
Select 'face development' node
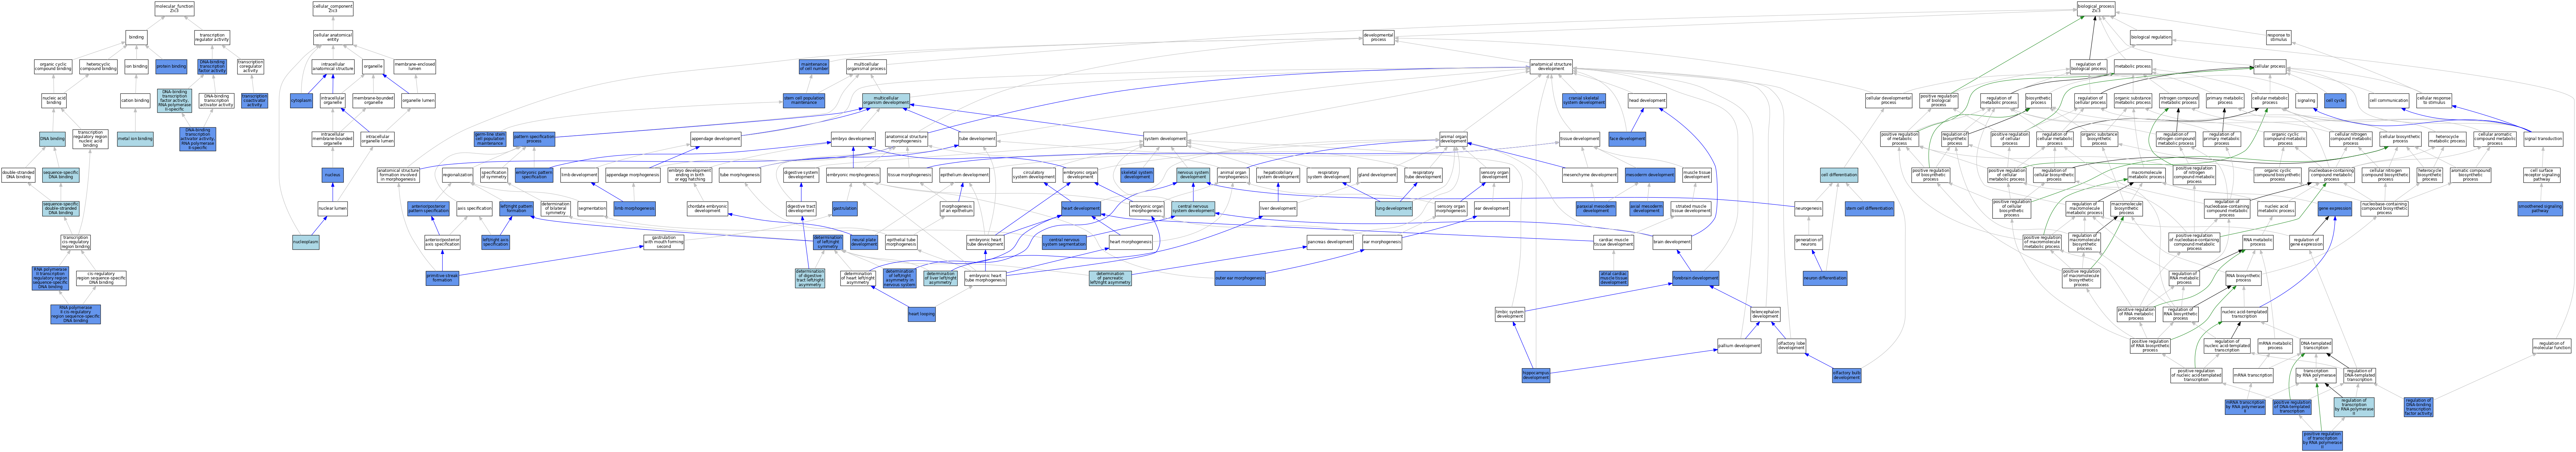click(1627, 139)
